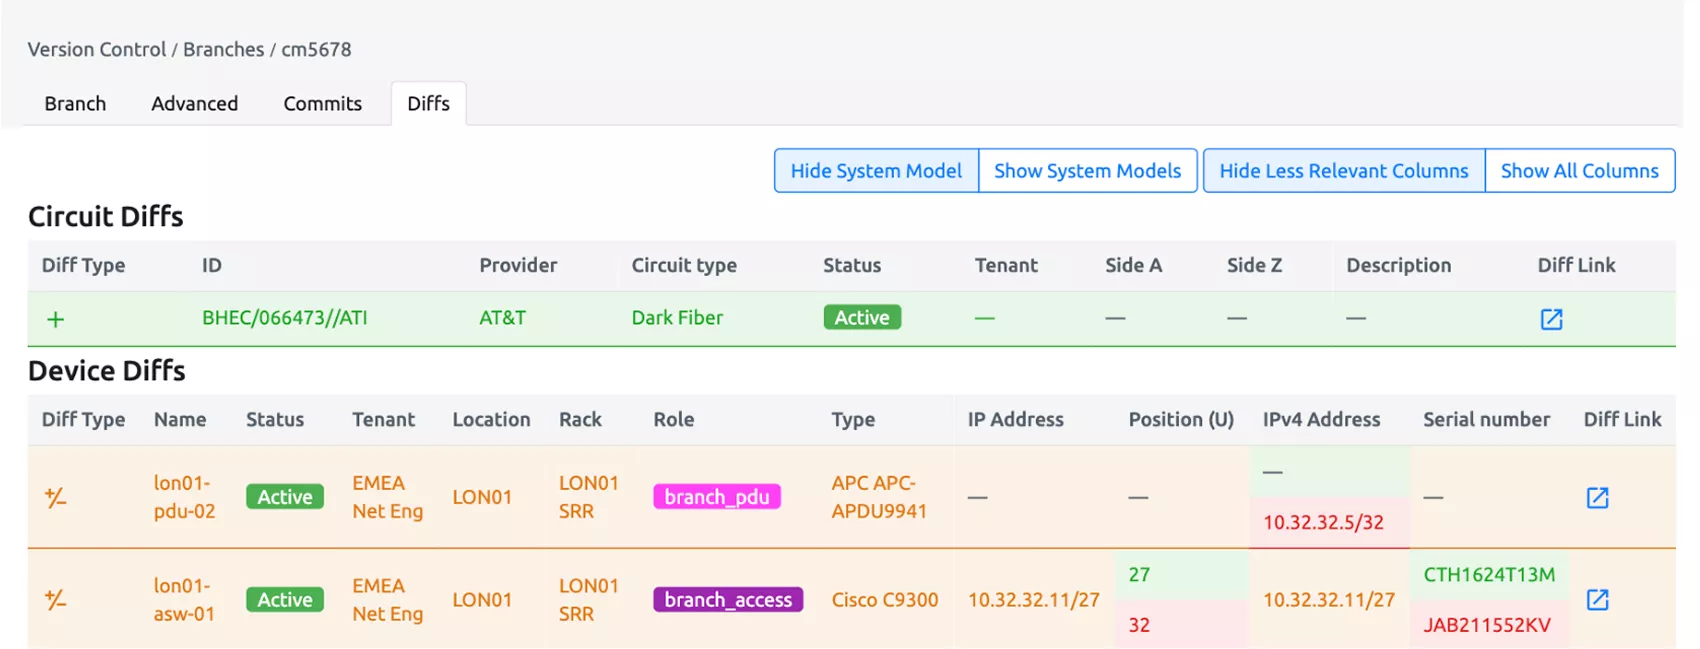This screenshot has height=649, width=1700.
Task: Toggle Hide System Model button
Action: (876, 171)
